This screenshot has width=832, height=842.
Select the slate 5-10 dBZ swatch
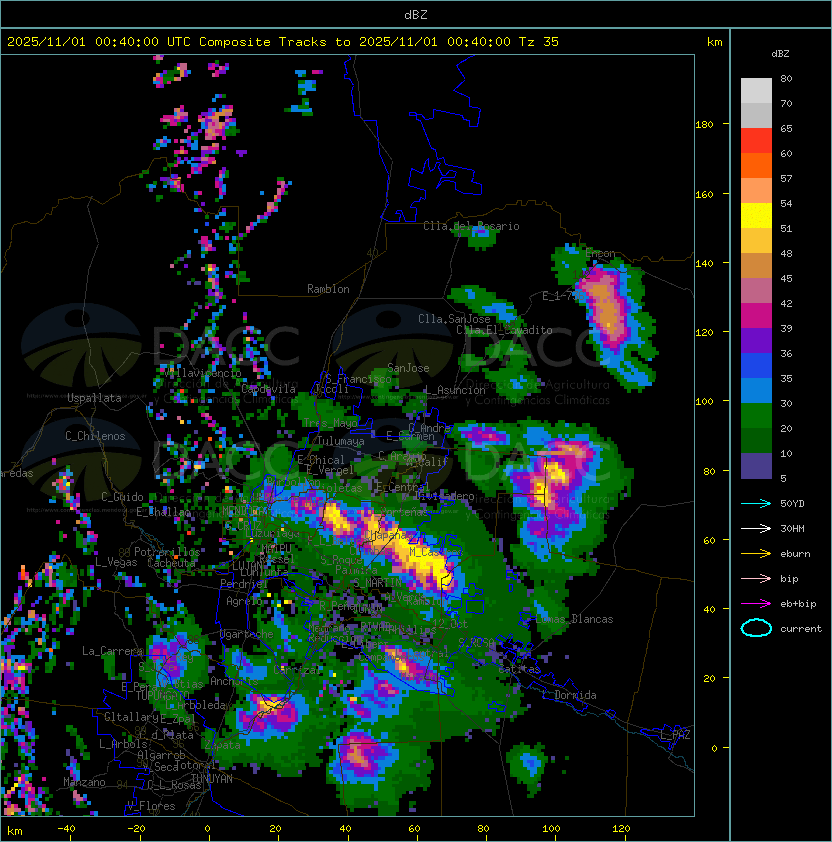coord(756,466)
